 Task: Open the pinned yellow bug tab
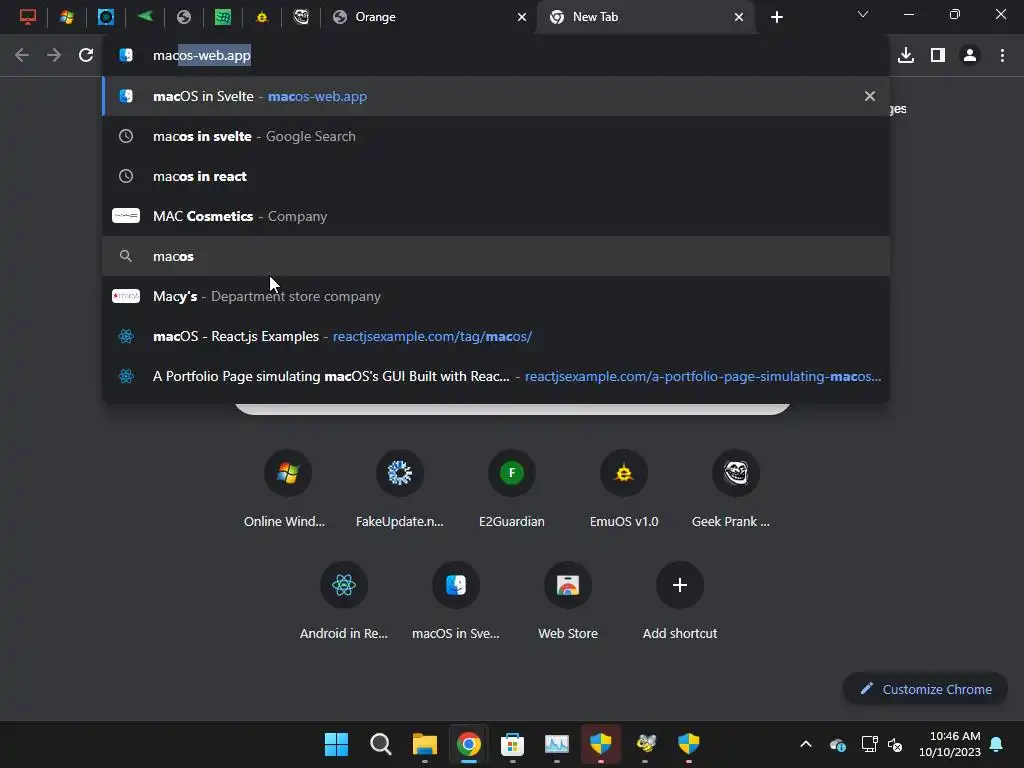click(262, 17)
